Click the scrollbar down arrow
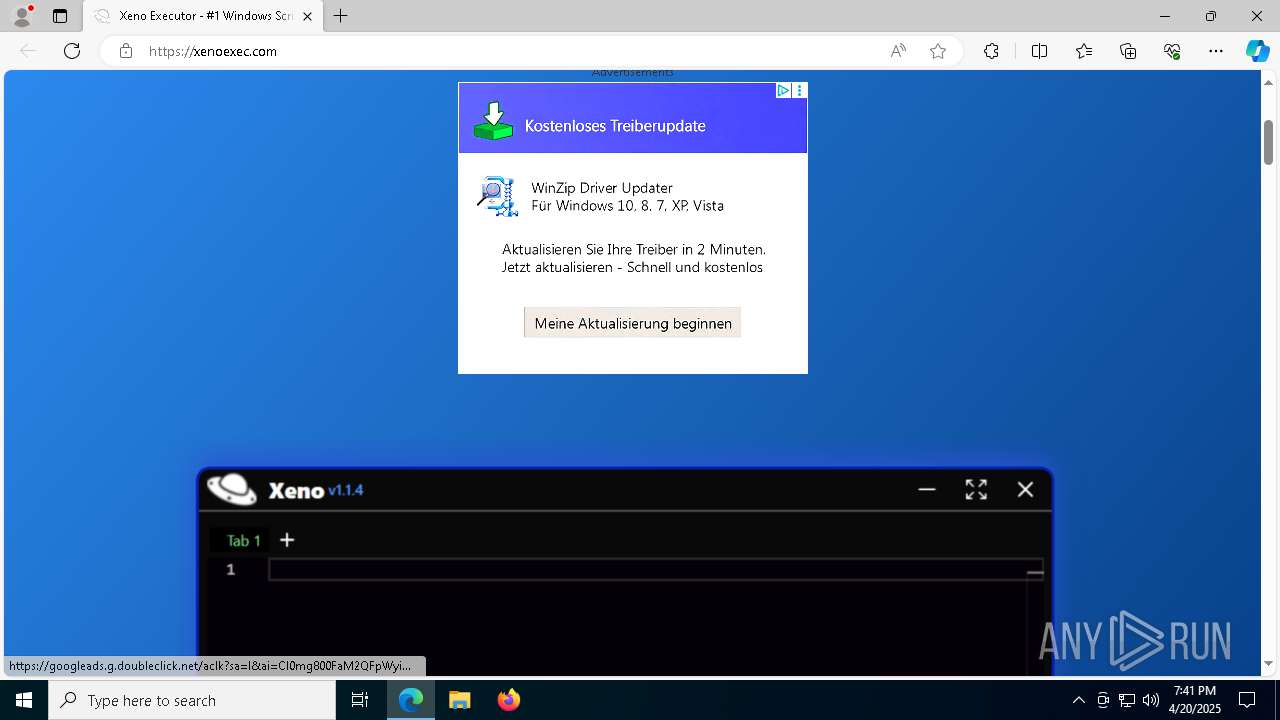Viewport: 1280px width, 720px height. coord(1268,663)
